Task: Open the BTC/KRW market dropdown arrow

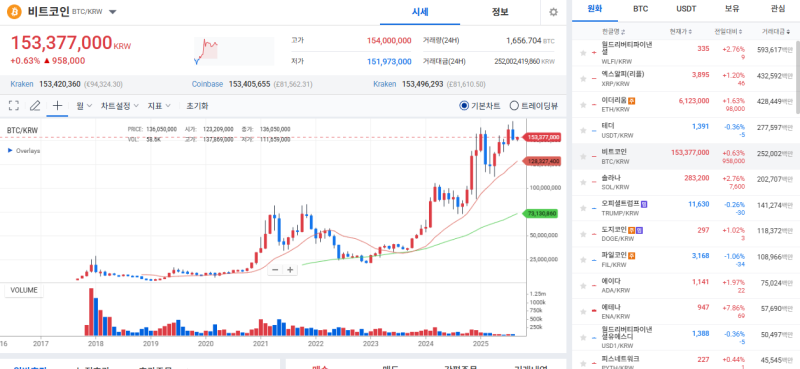Action: [x=113, y=12]
